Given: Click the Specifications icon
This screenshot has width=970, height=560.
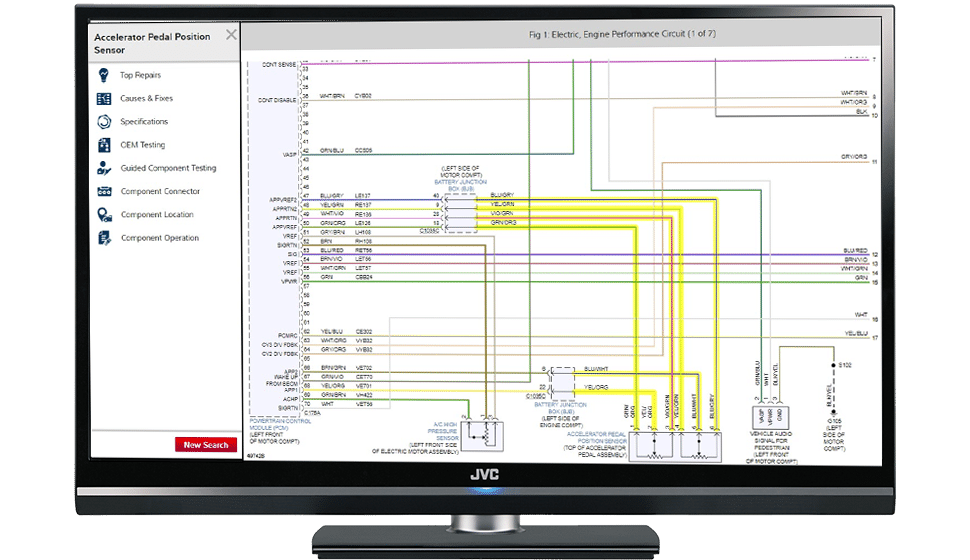Looking at the screenshot, I should pyautogui.click(x=104, y=121).
